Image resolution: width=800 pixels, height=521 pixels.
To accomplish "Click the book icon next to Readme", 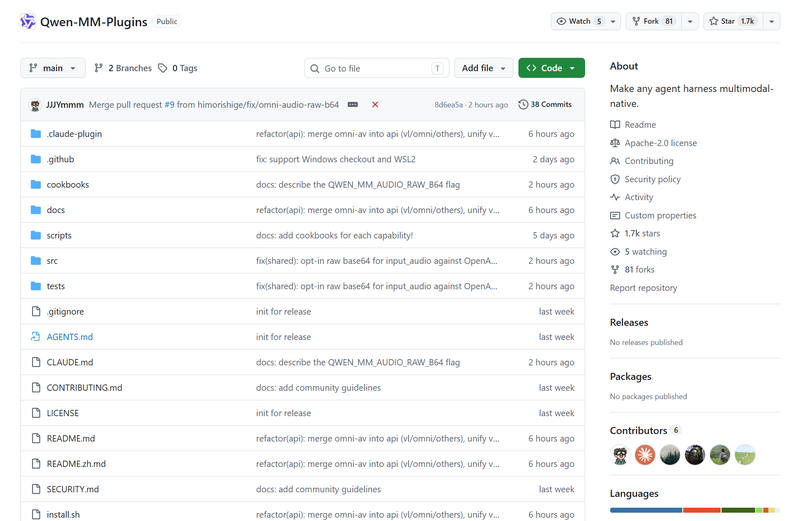I will click(615, 125).
